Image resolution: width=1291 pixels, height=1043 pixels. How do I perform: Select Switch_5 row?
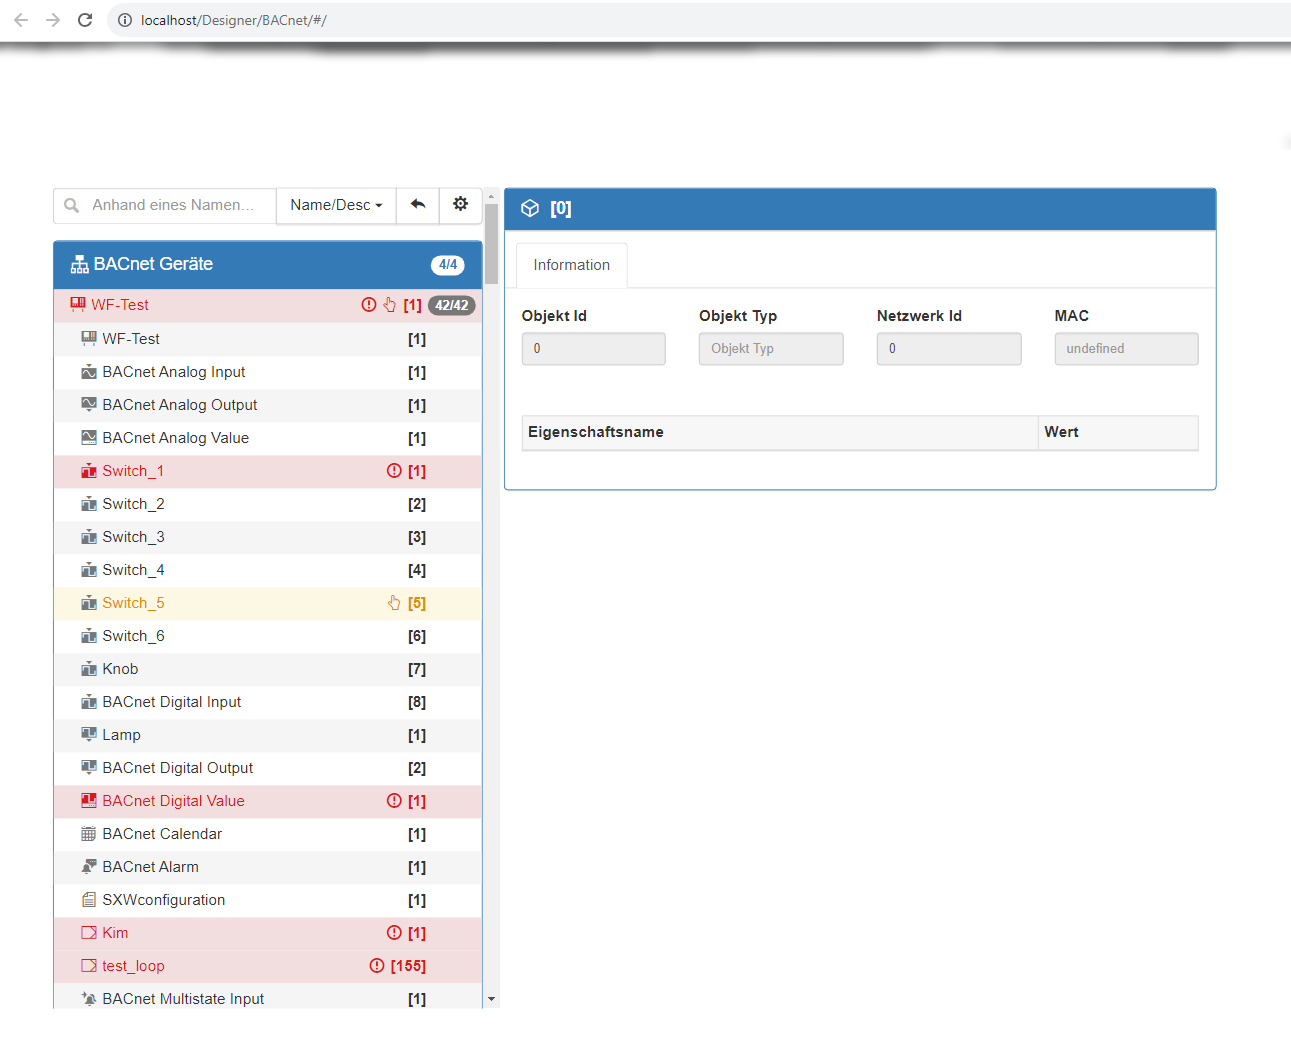click(268, 603)
